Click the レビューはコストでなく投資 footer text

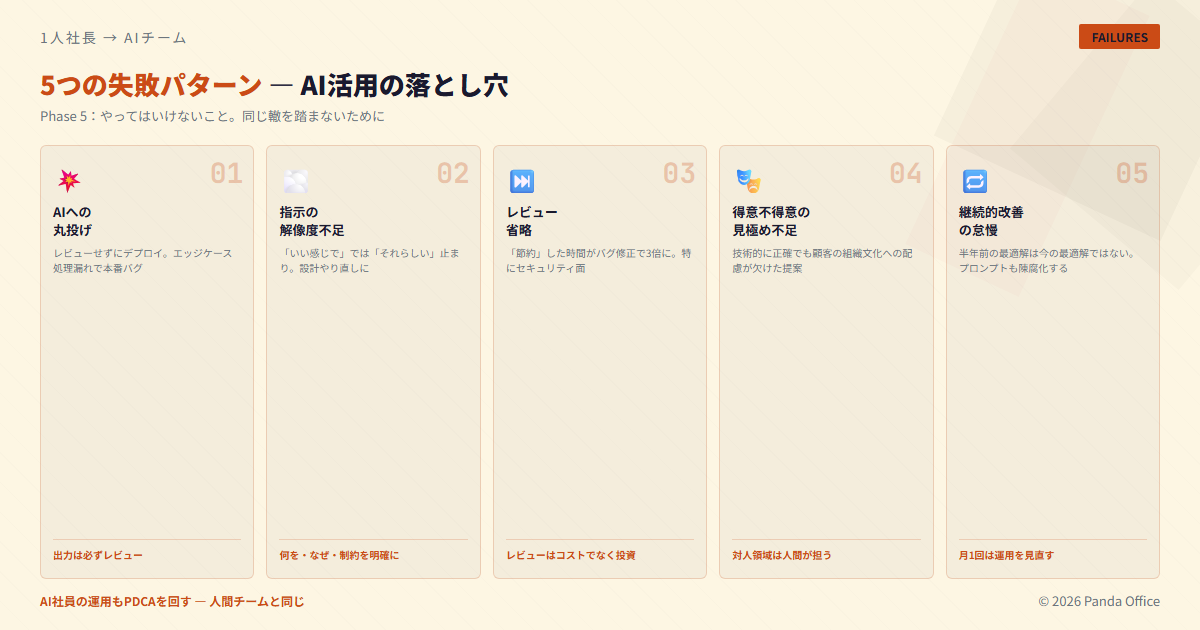(571, 555)
